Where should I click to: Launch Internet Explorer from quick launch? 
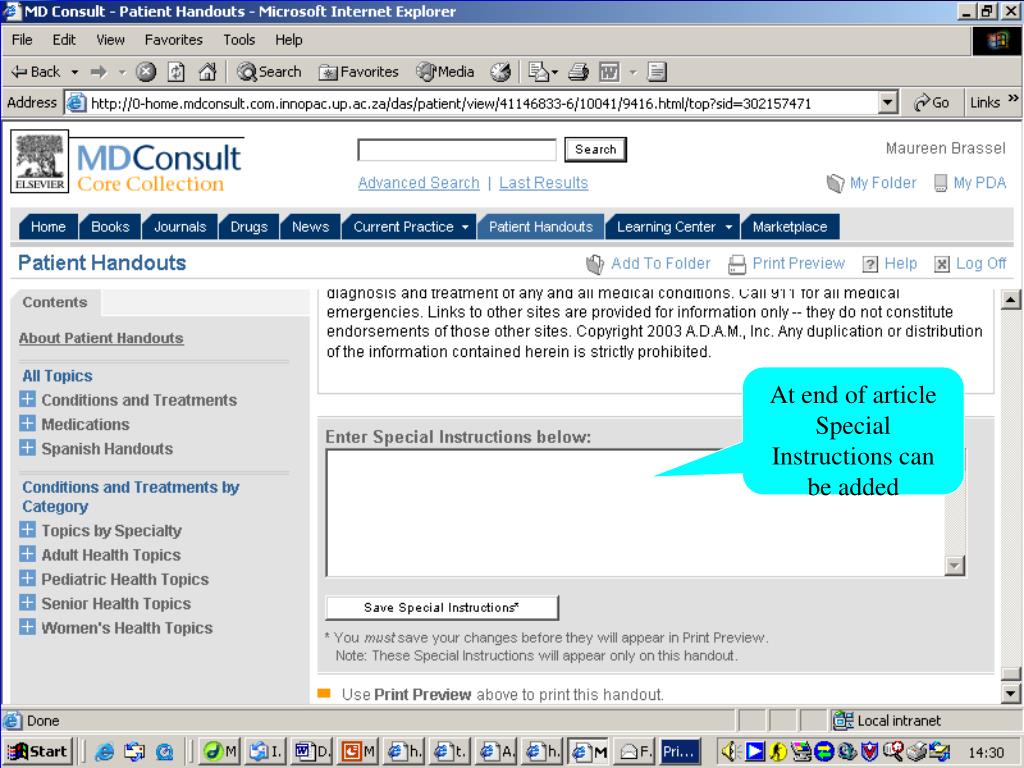point(104,752)
